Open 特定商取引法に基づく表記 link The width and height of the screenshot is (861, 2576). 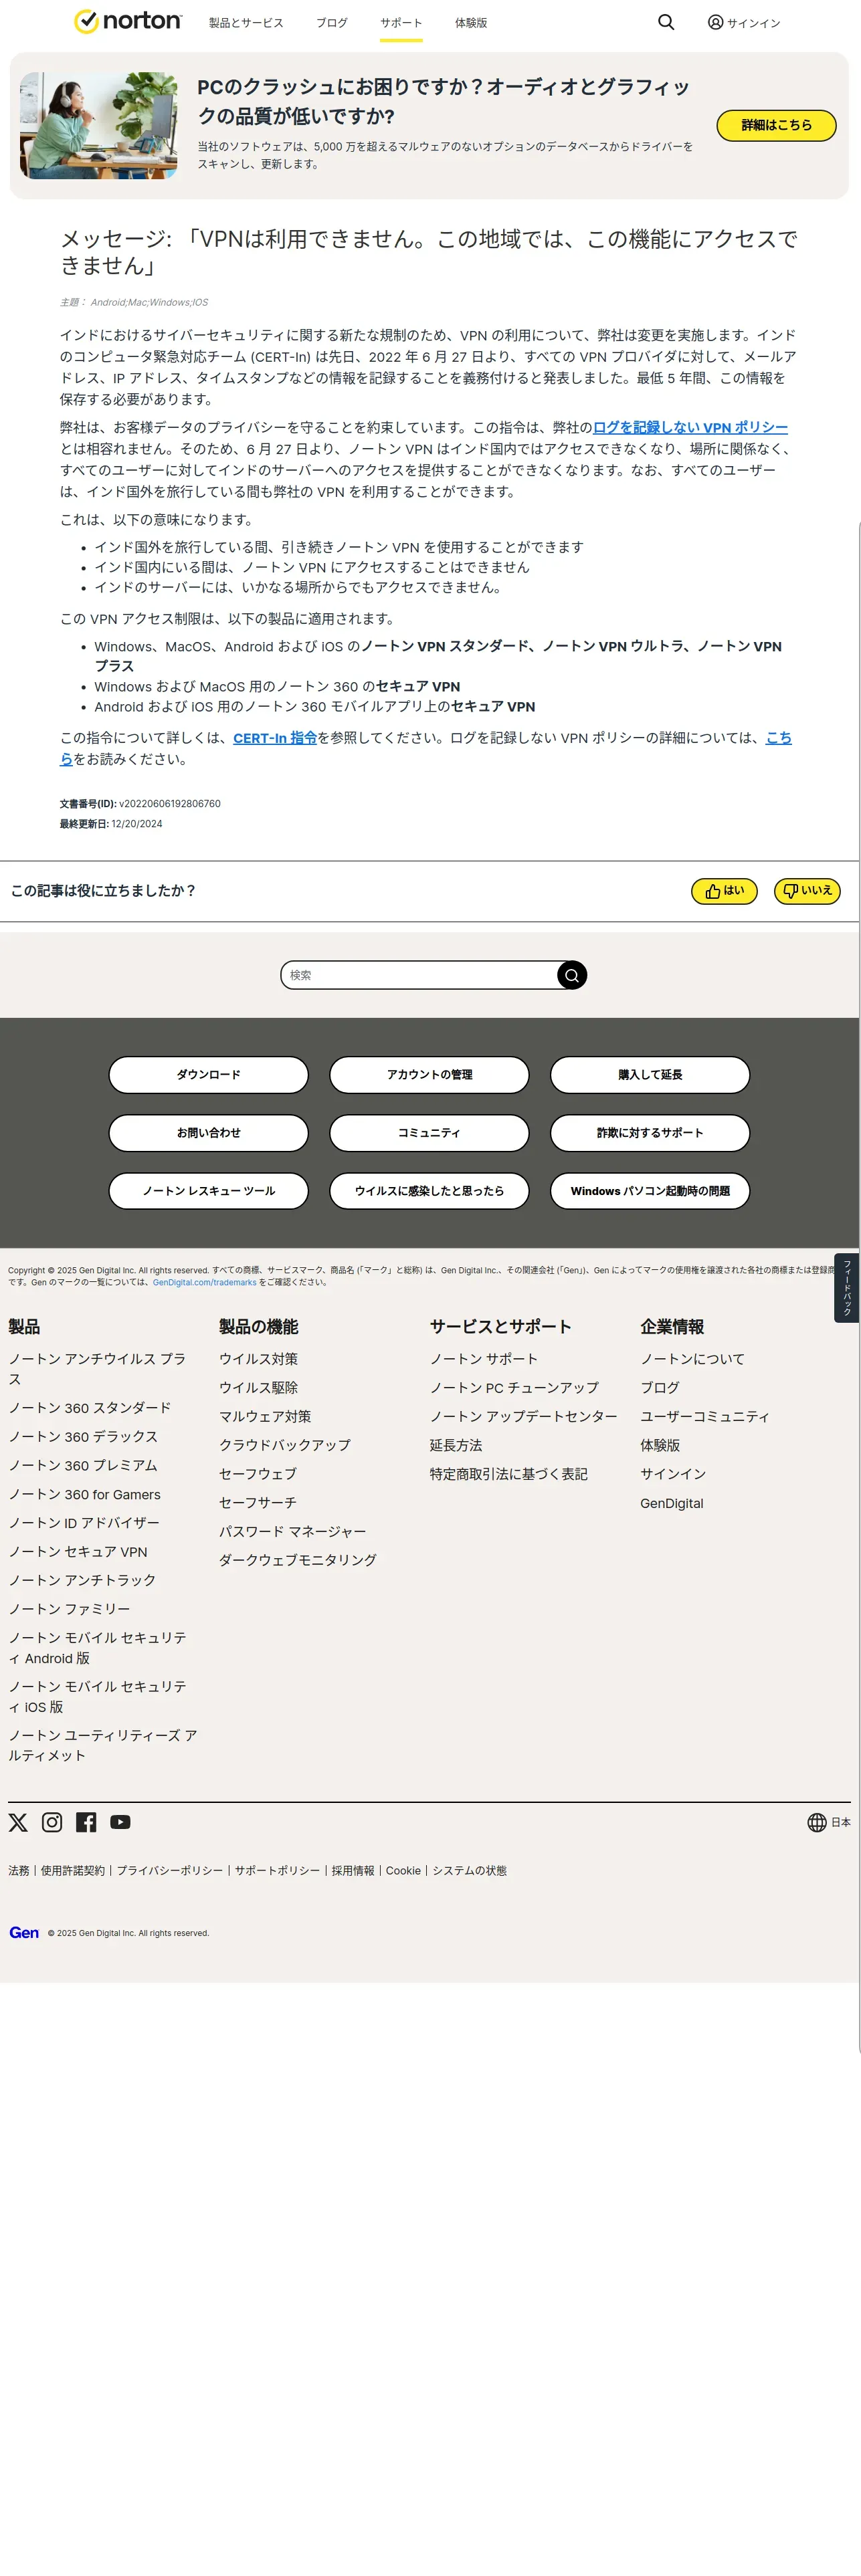(x=509, y=1474)
